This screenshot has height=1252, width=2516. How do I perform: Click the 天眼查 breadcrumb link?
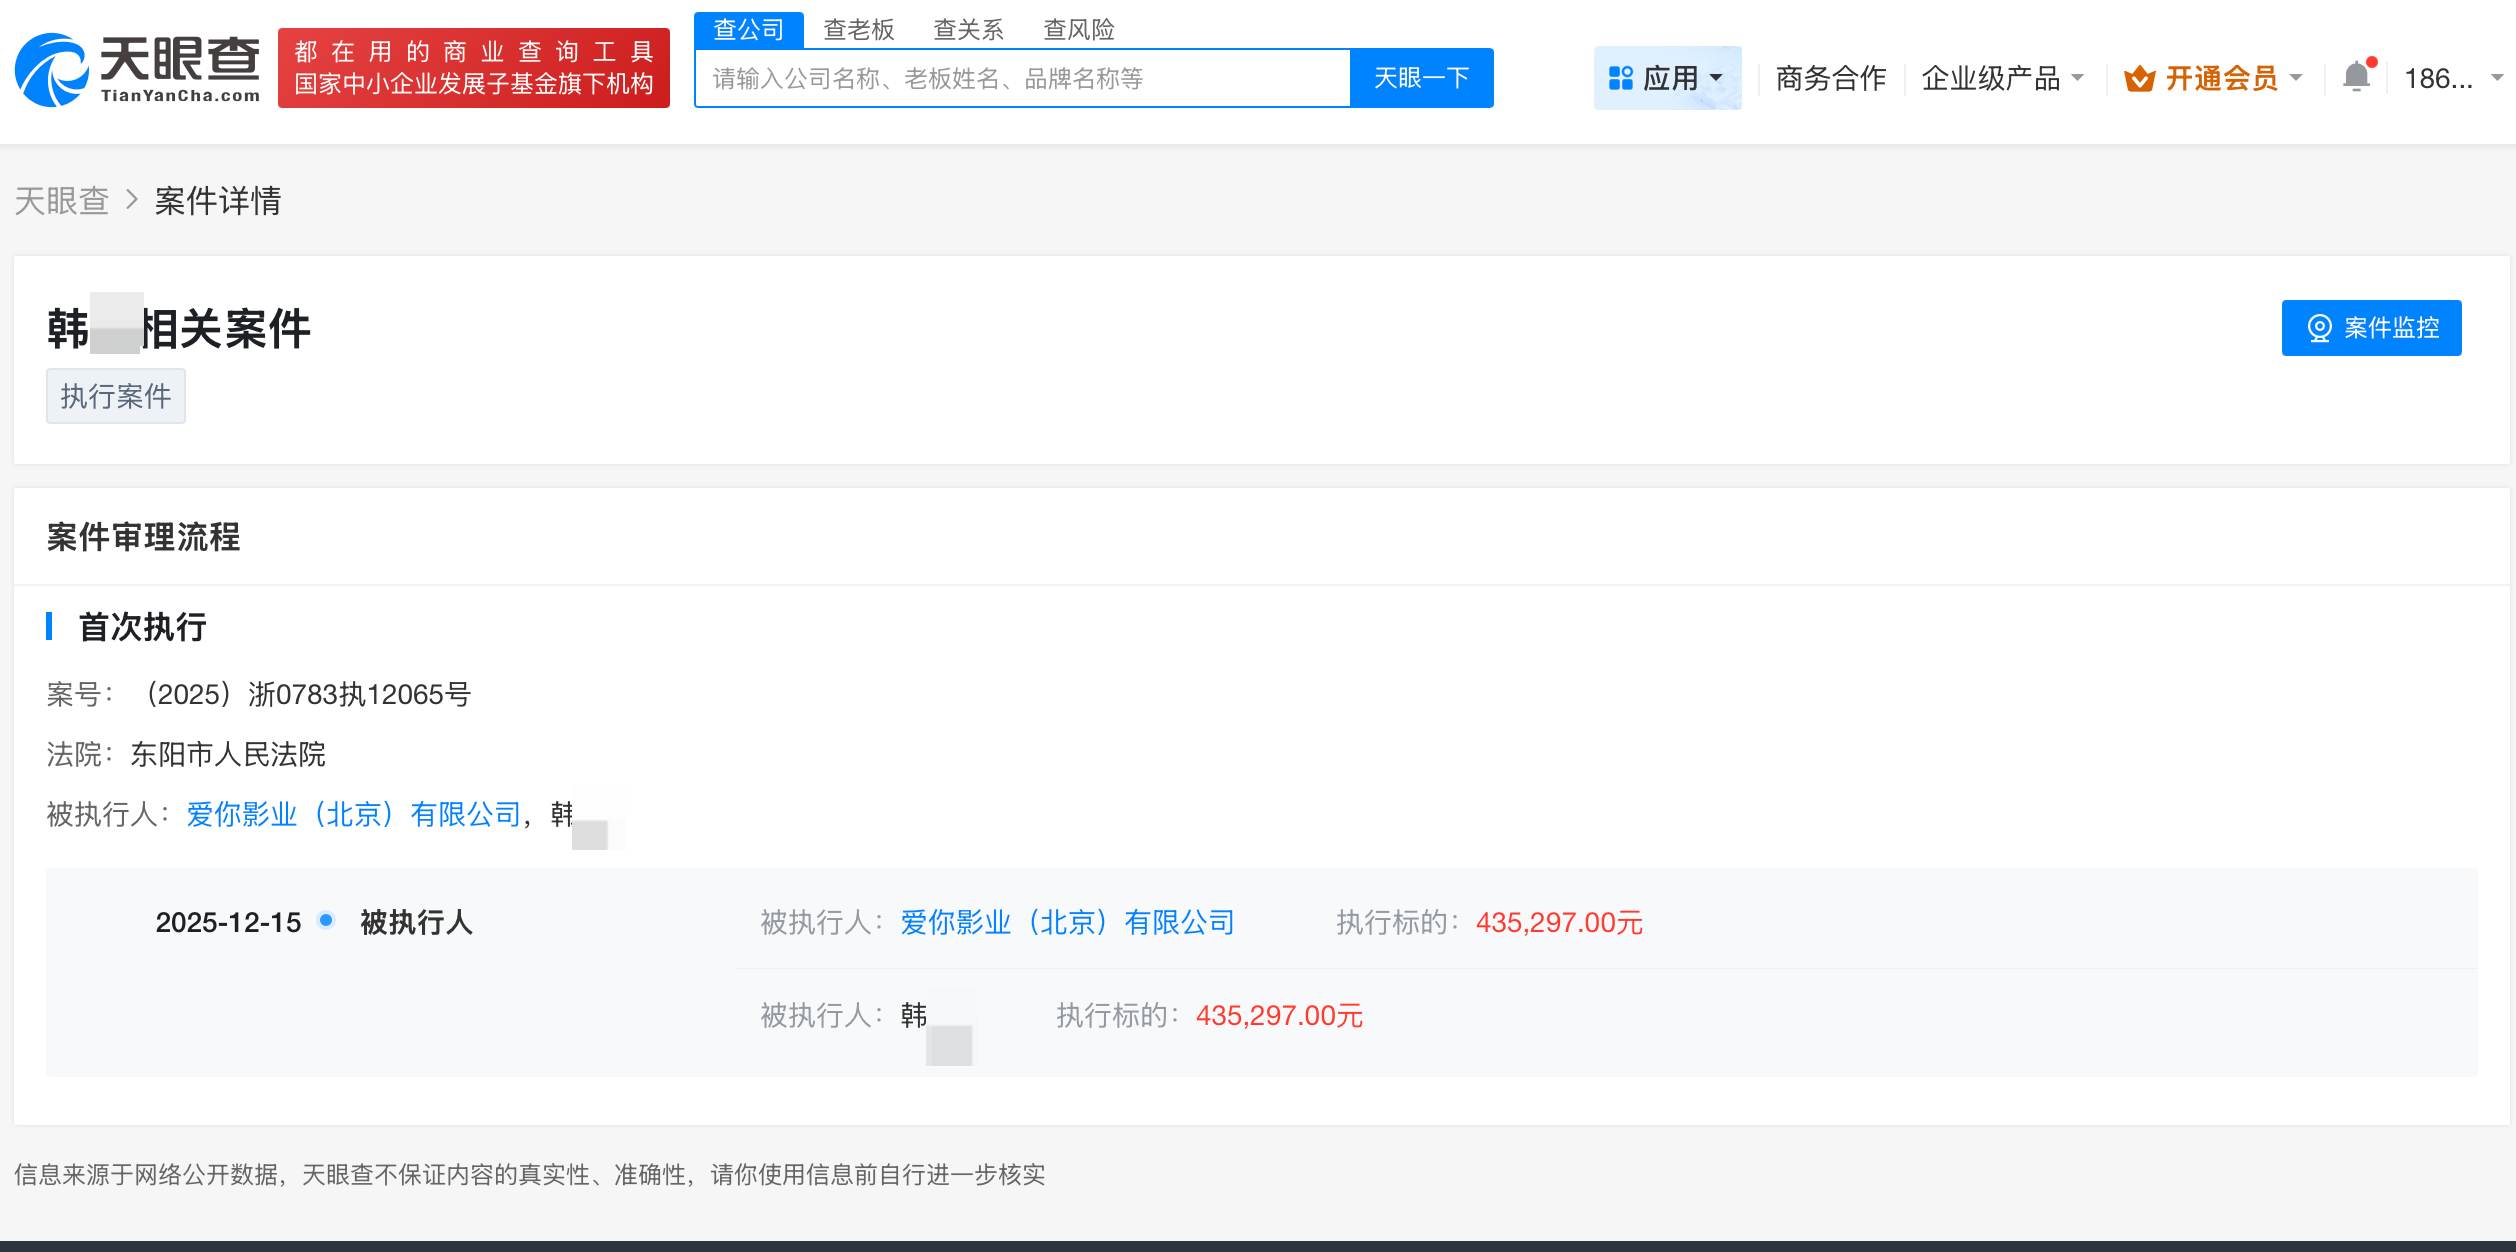pyautogui.click(x=62, y=200)
